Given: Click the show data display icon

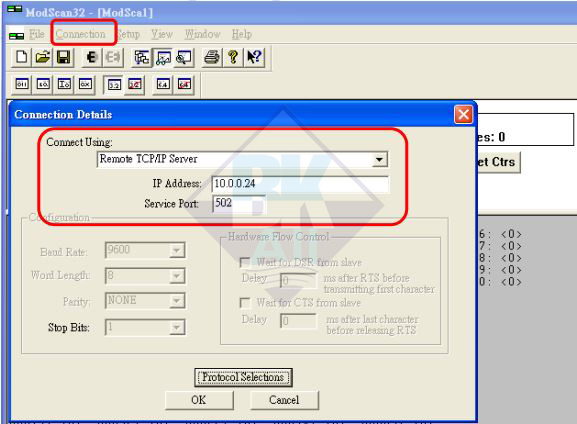Looking at the screenshot, I should [x=163, y=57].
